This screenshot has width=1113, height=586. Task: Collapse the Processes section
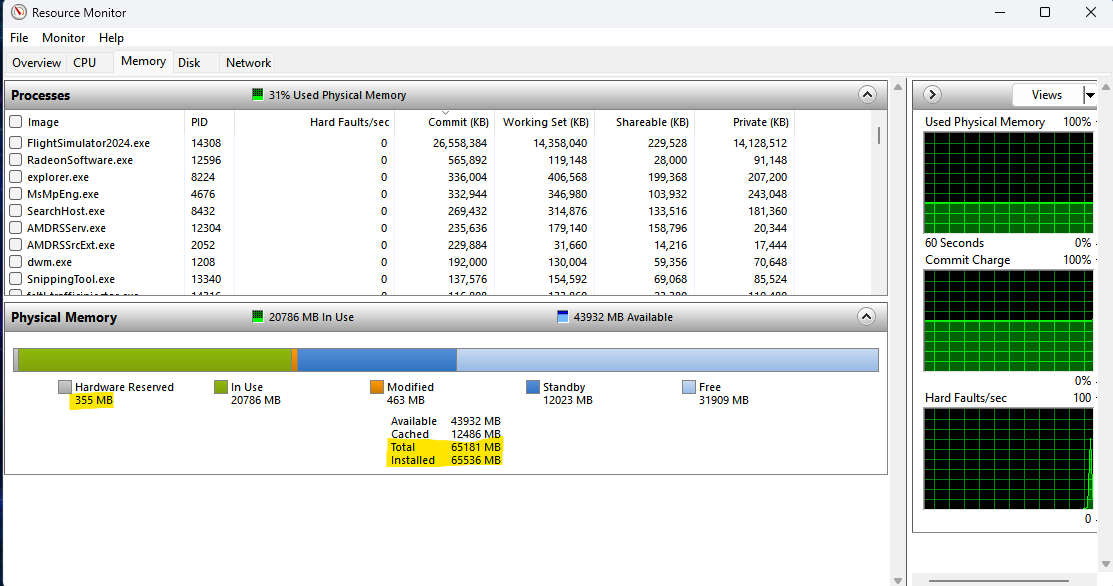[867, 95]
